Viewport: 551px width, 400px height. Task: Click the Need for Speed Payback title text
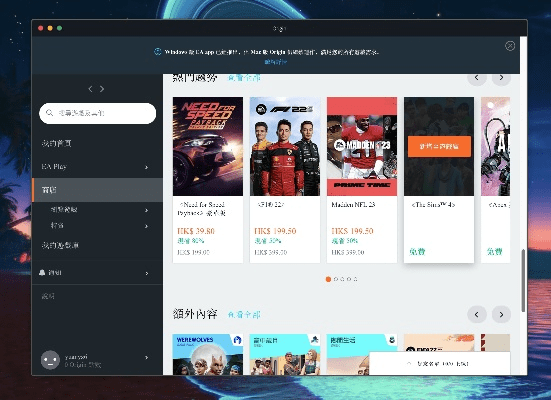point(201,208)
